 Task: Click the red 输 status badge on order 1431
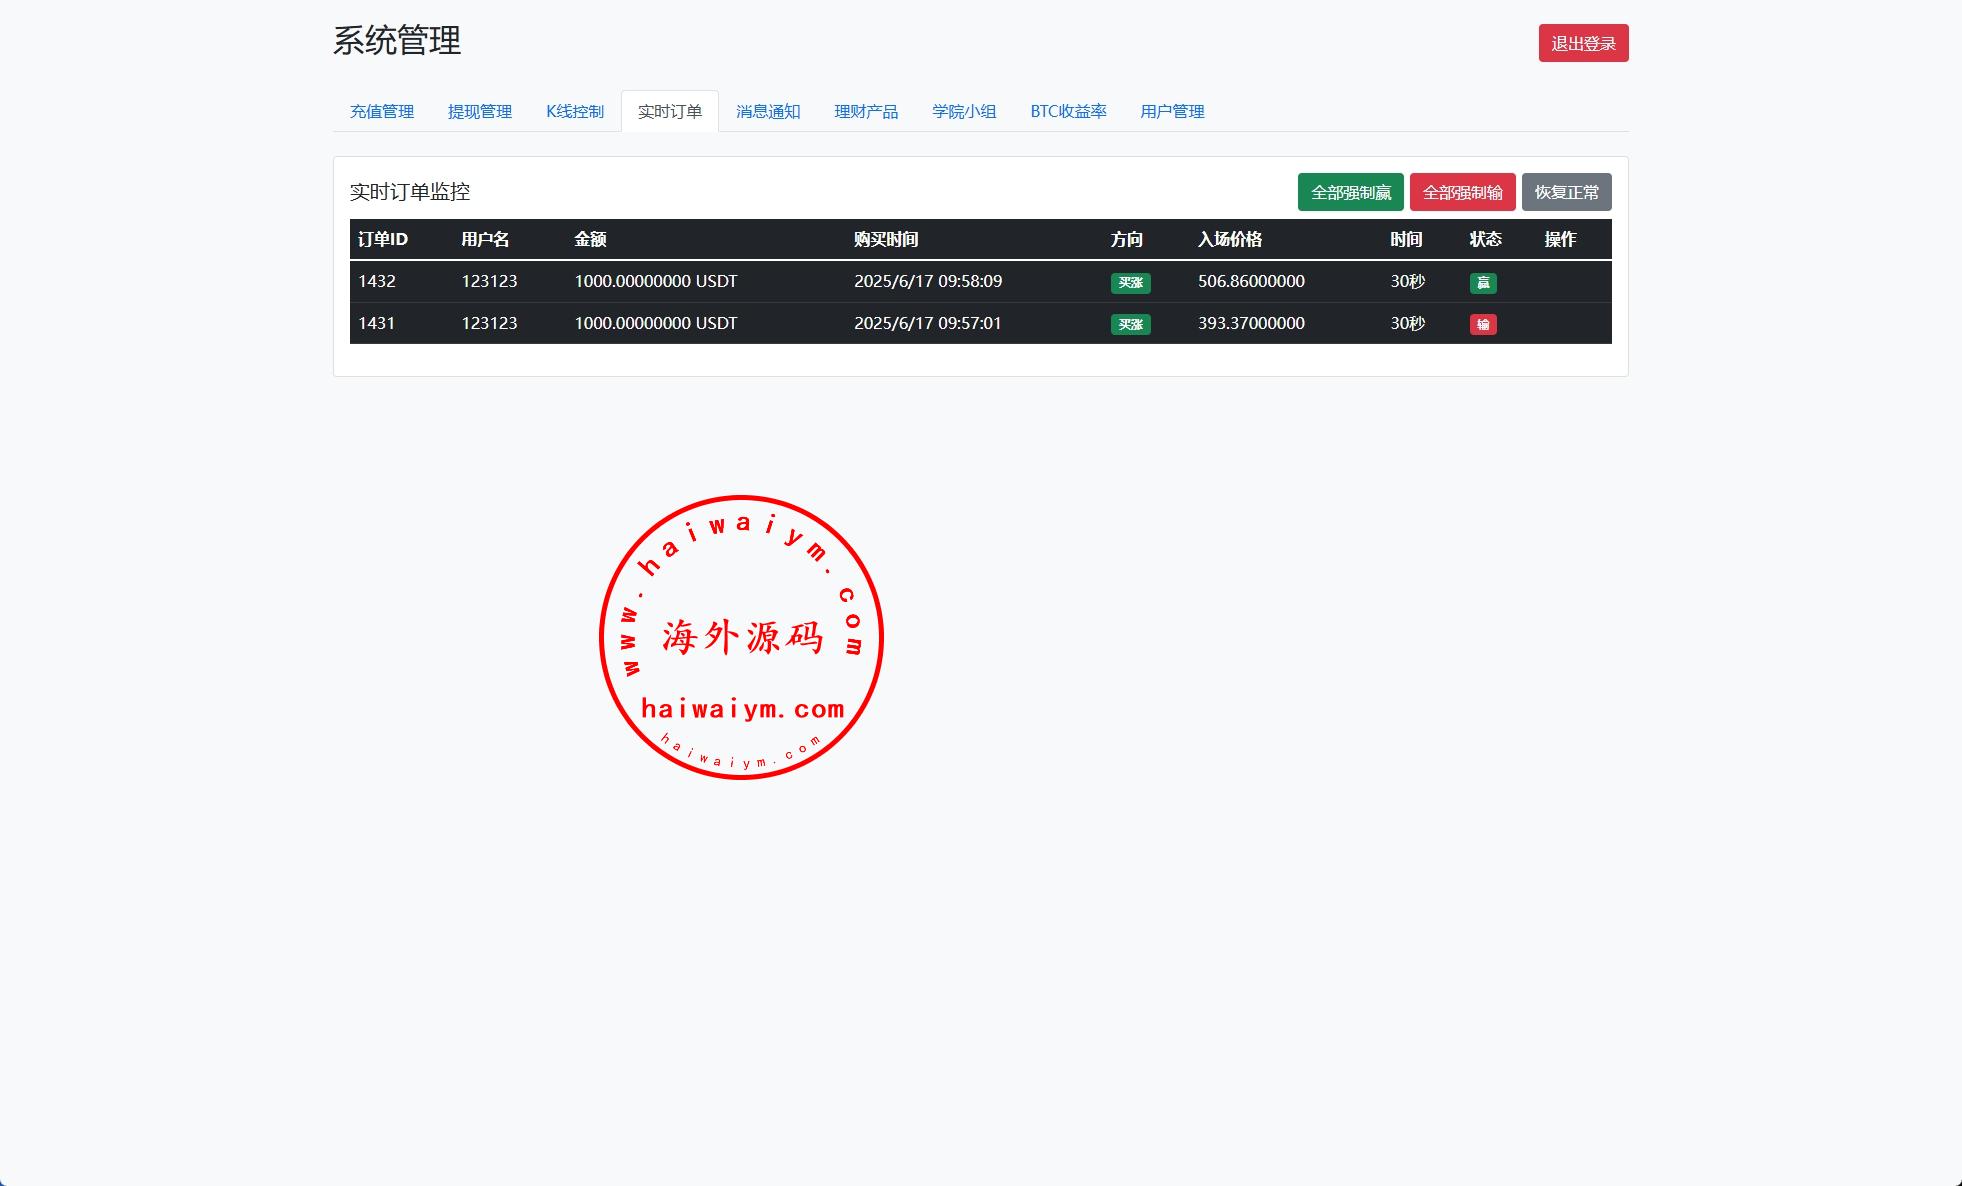tap(1482, 324)
